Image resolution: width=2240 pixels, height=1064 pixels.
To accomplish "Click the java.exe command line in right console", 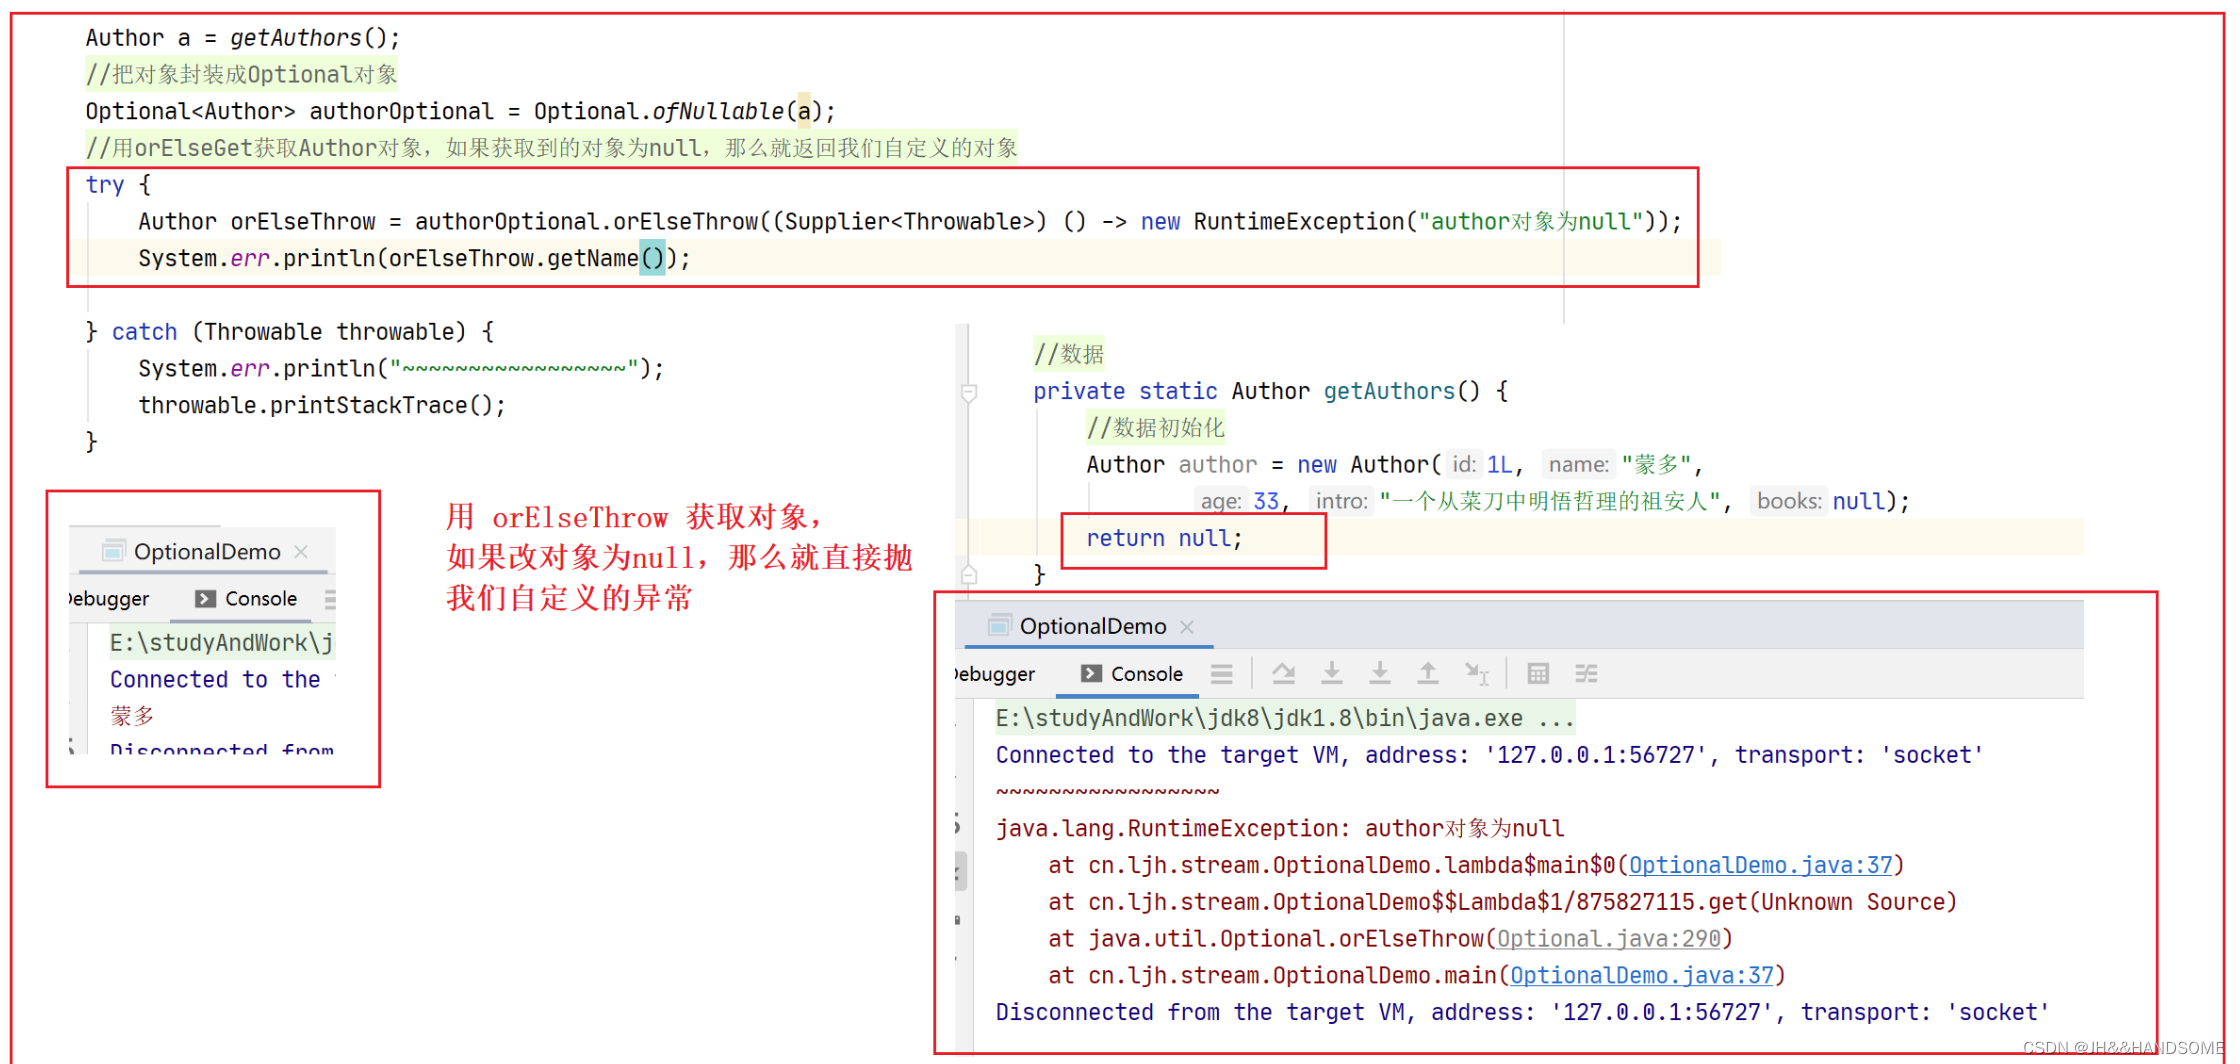I will (x=1285, y=718).
